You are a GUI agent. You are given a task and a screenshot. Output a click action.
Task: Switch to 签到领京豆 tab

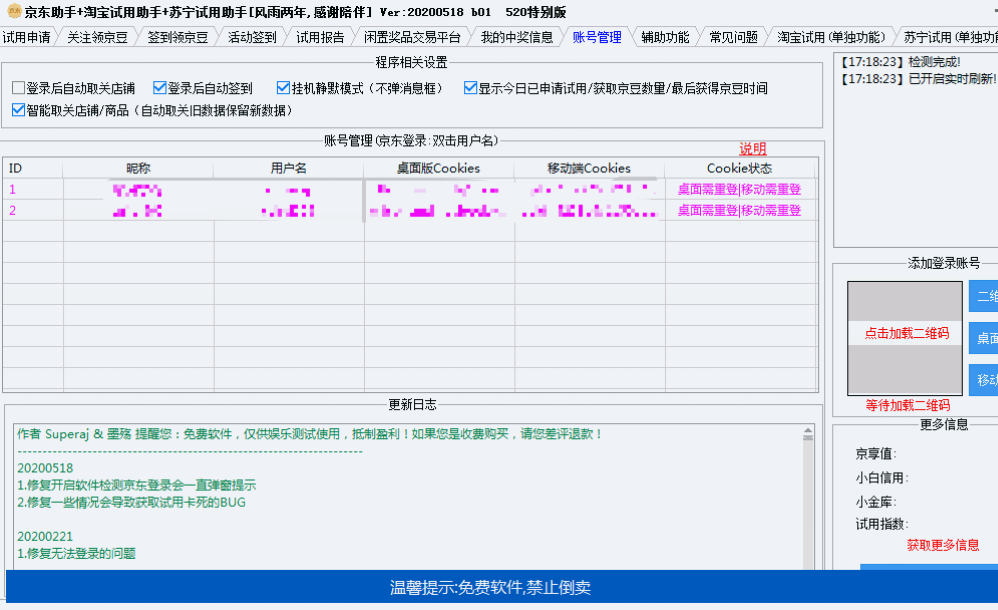(x=178, y=37)
